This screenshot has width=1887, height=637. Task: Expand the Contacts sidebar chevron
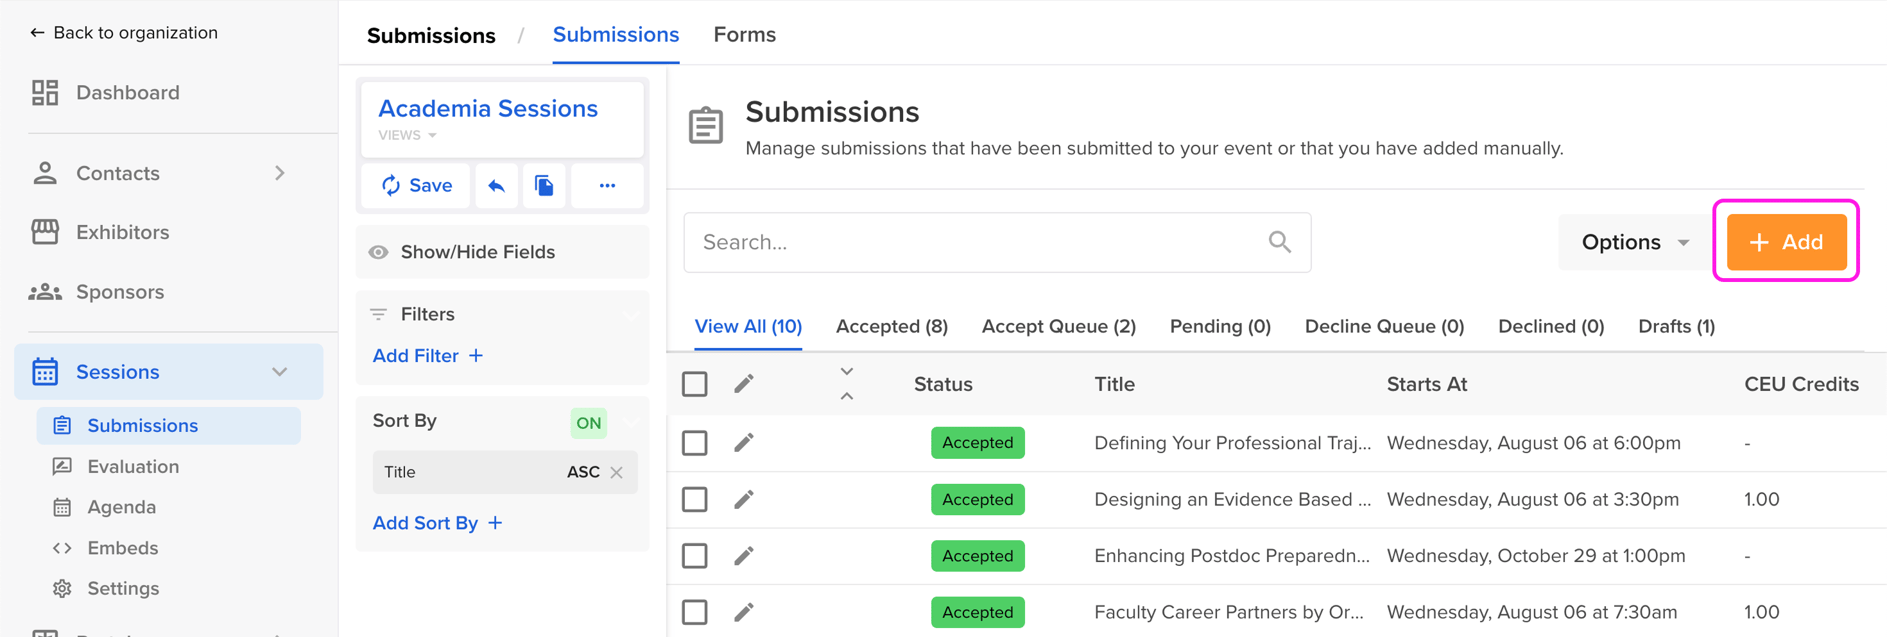pyautogui.click(x=280, y=173)
